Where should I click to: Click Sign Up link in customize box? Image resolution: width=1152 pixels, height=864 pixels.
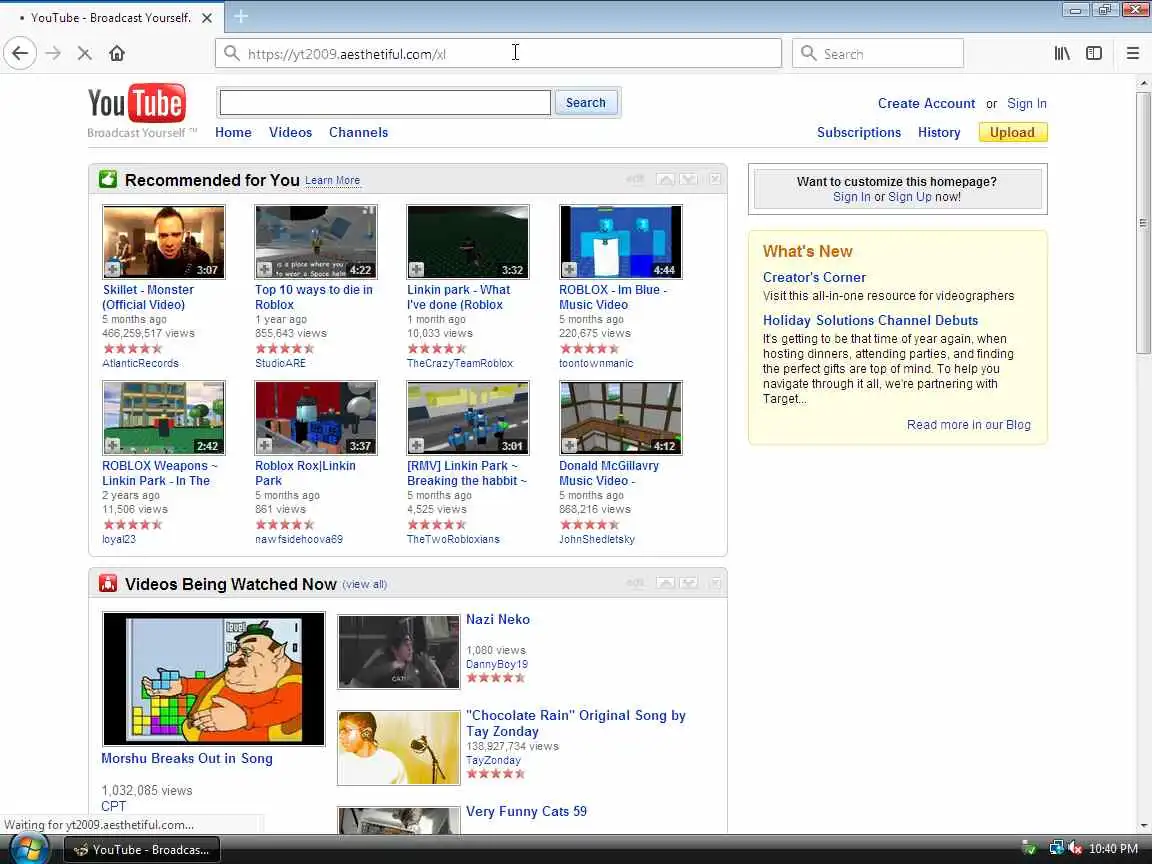tap(910, 197)
